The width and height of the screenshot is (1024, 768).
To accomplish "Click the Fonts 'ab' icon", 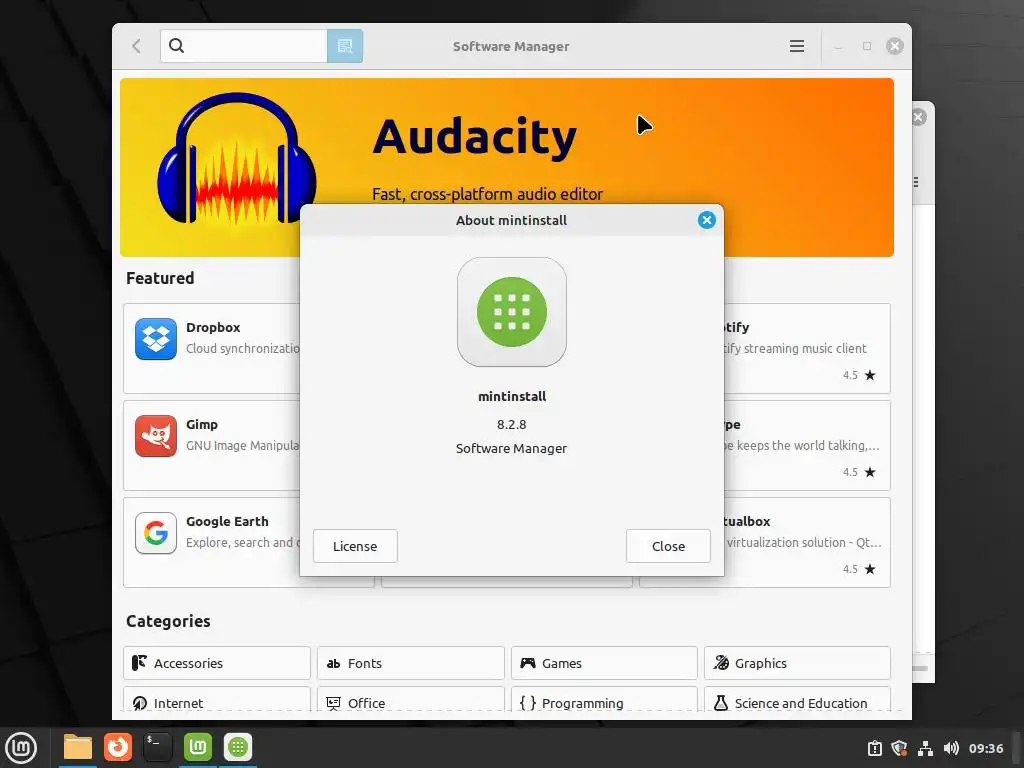I will click(333, 664).
